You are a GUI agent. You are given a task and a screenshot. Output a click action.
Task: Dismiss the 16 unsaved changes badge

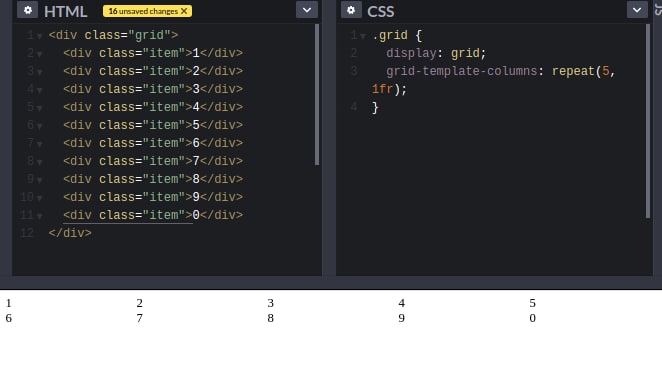184,11
